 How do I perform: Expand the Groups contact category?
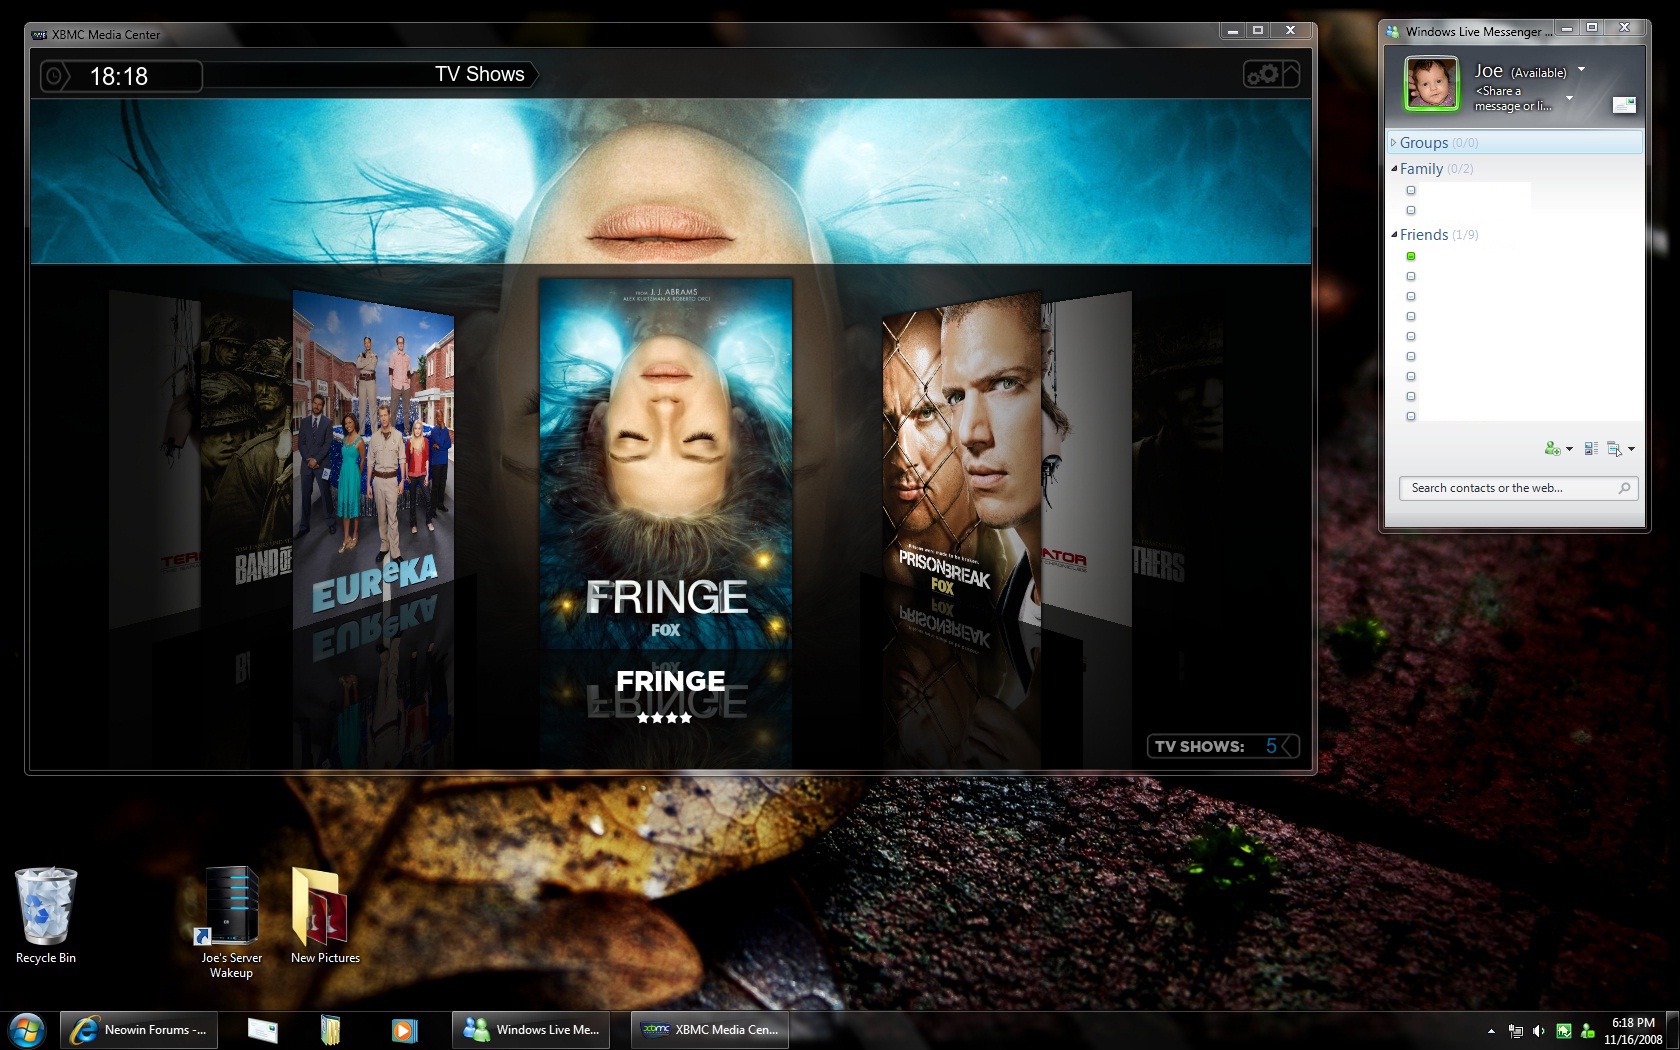coord(1393,143)
